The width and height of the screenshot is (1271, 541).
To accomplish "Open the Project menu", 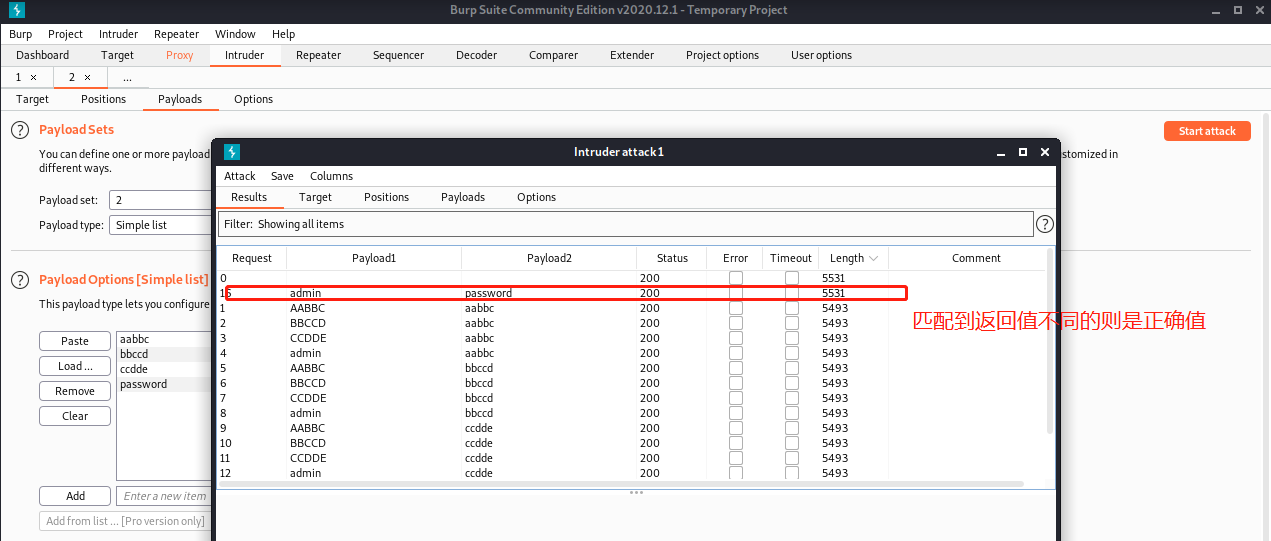I will (x=65, y=34).
